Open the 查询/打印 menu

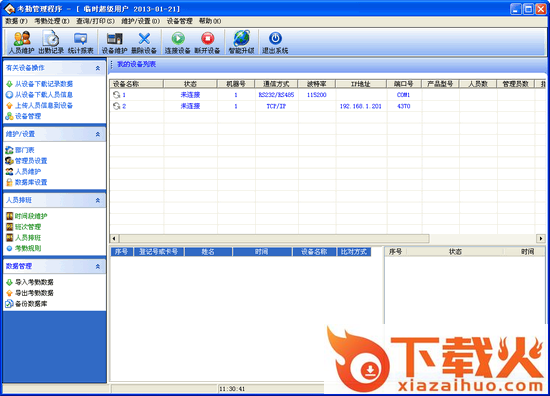95,21
